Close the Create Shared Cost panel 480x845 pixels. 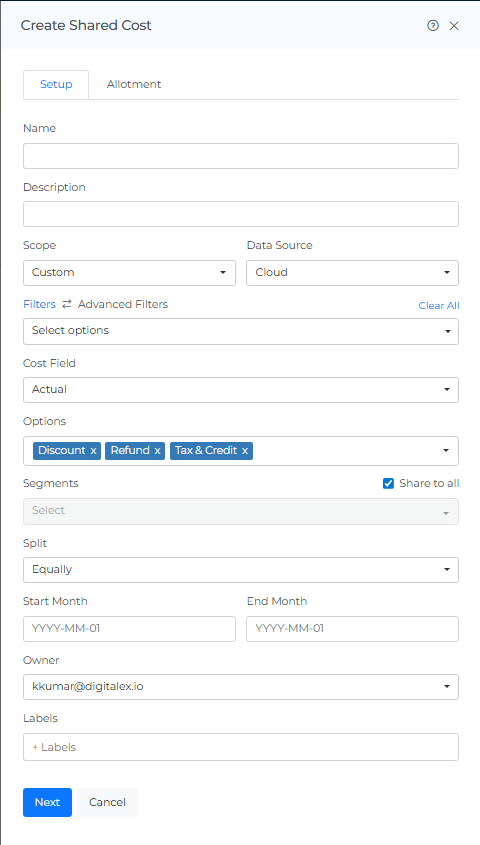click(x=454, y=25)
